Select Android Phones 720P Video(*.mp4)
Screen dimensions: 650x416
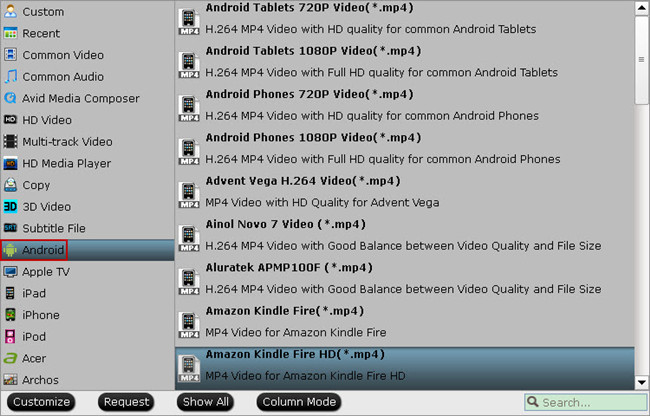tap(405, 105)
